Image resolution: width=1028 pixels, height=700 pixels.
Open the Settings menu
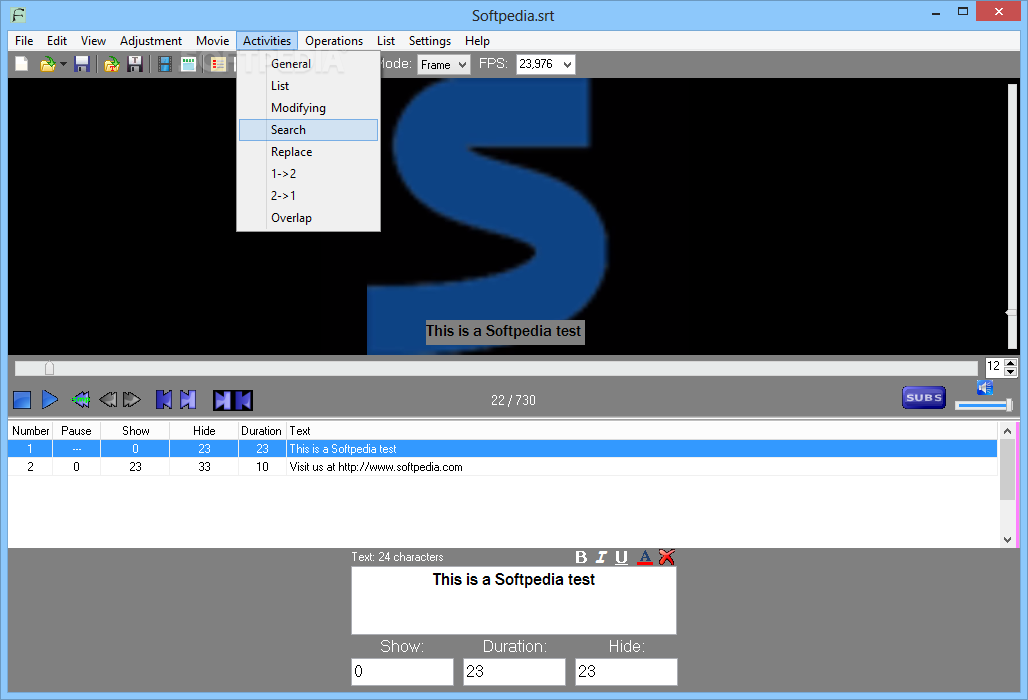point(429,41)
